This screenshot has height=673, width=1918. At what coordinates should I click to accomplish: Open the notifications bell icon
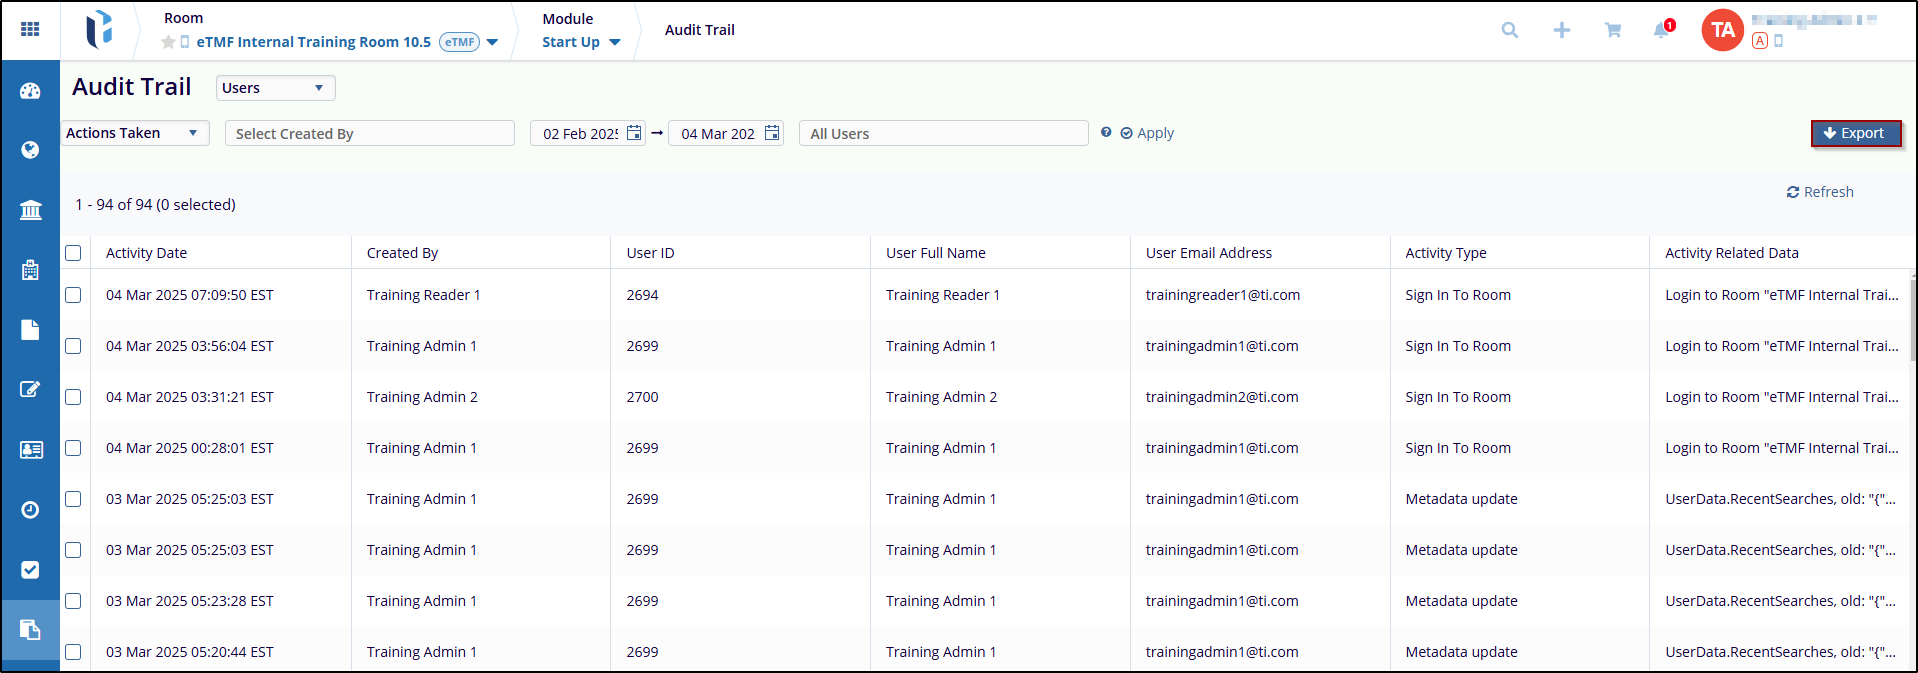pyautogui.click(x=1661, y=30)
